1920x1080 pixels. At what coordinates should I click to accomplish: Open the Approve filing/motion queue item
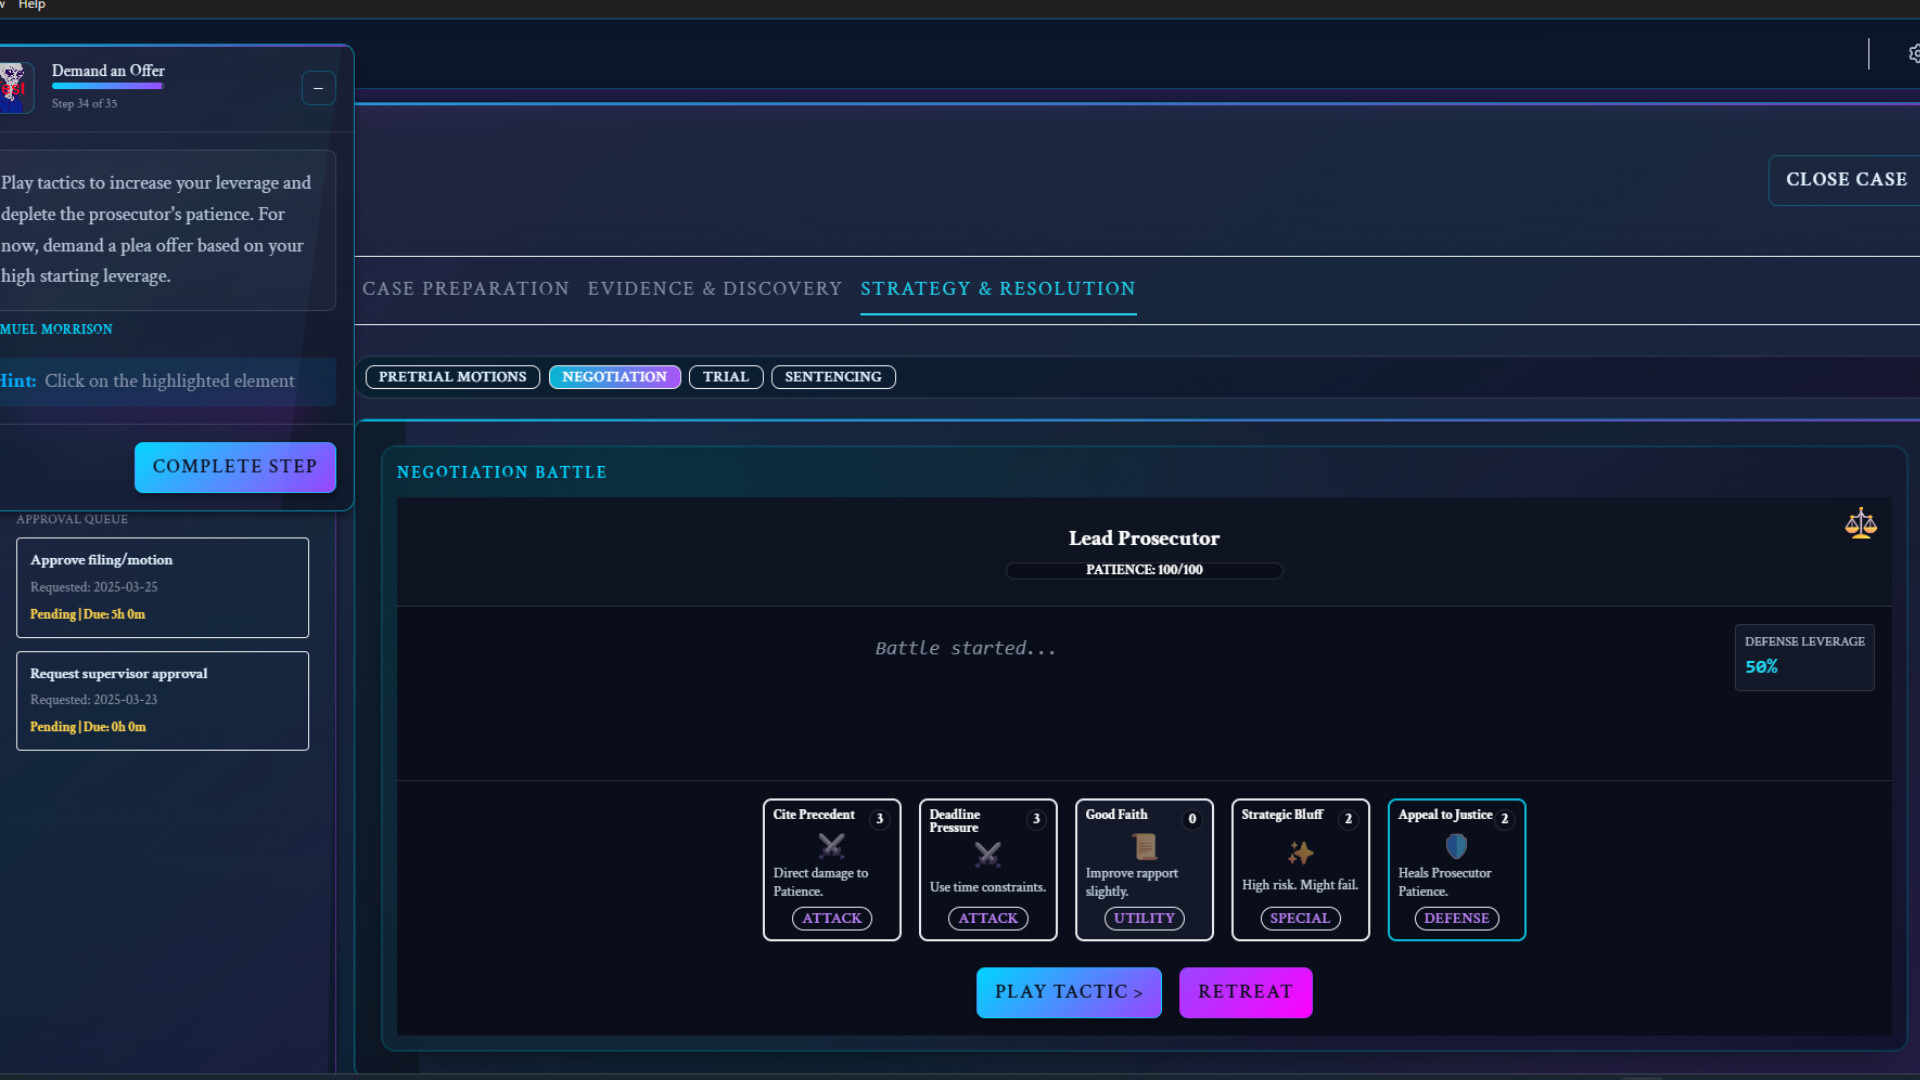tap(162, 587)
